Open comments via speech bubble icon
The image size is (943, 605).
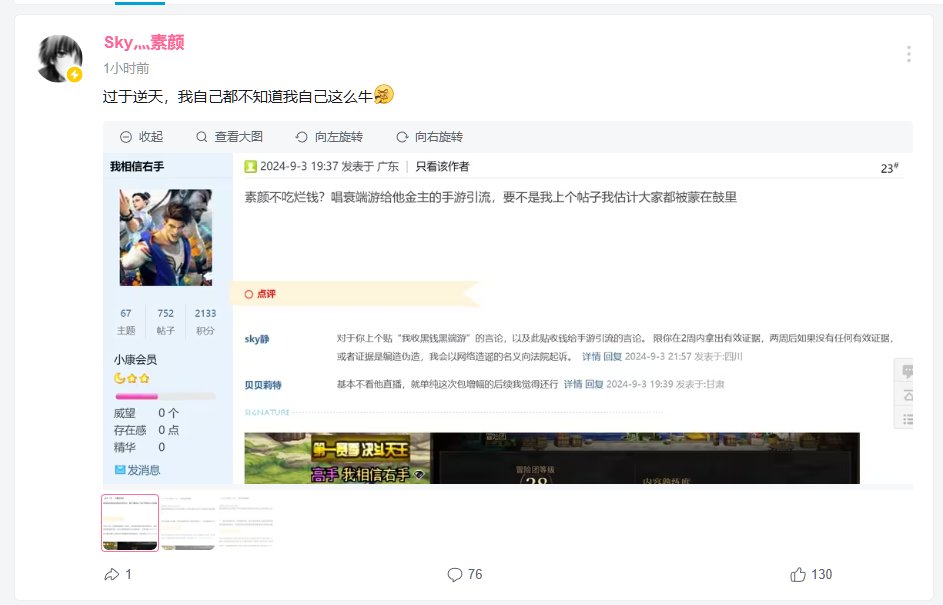455,574
